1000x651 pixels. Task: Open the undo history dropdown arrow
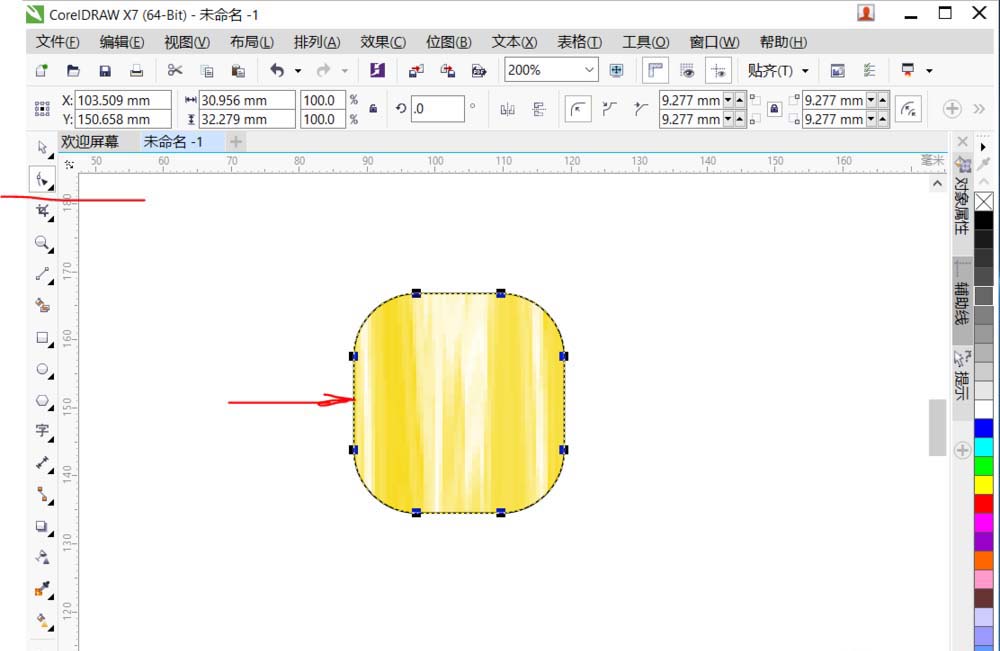[x=298, y=71]
